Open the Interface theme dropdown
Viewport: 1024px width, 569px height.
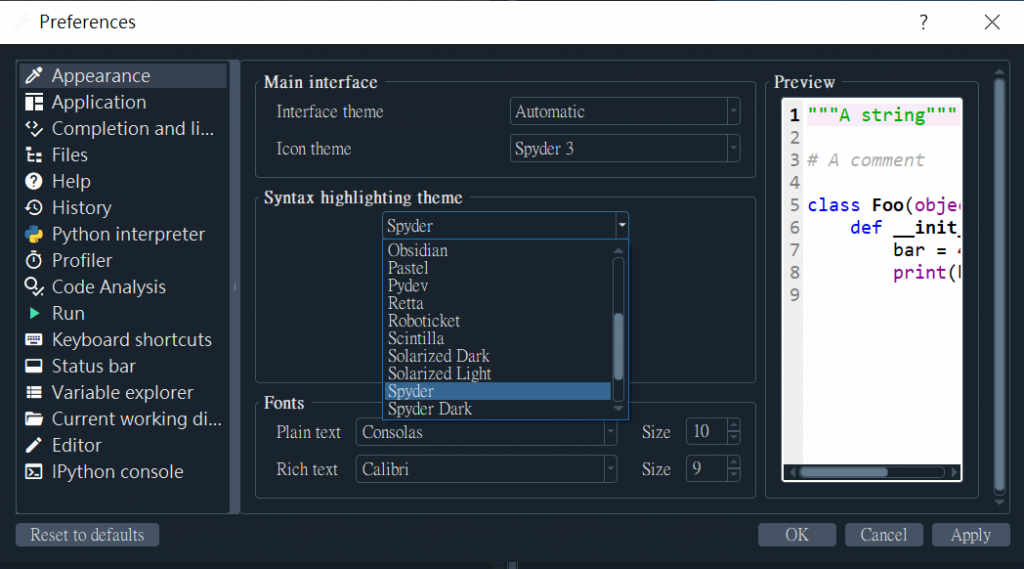(625, 111)
